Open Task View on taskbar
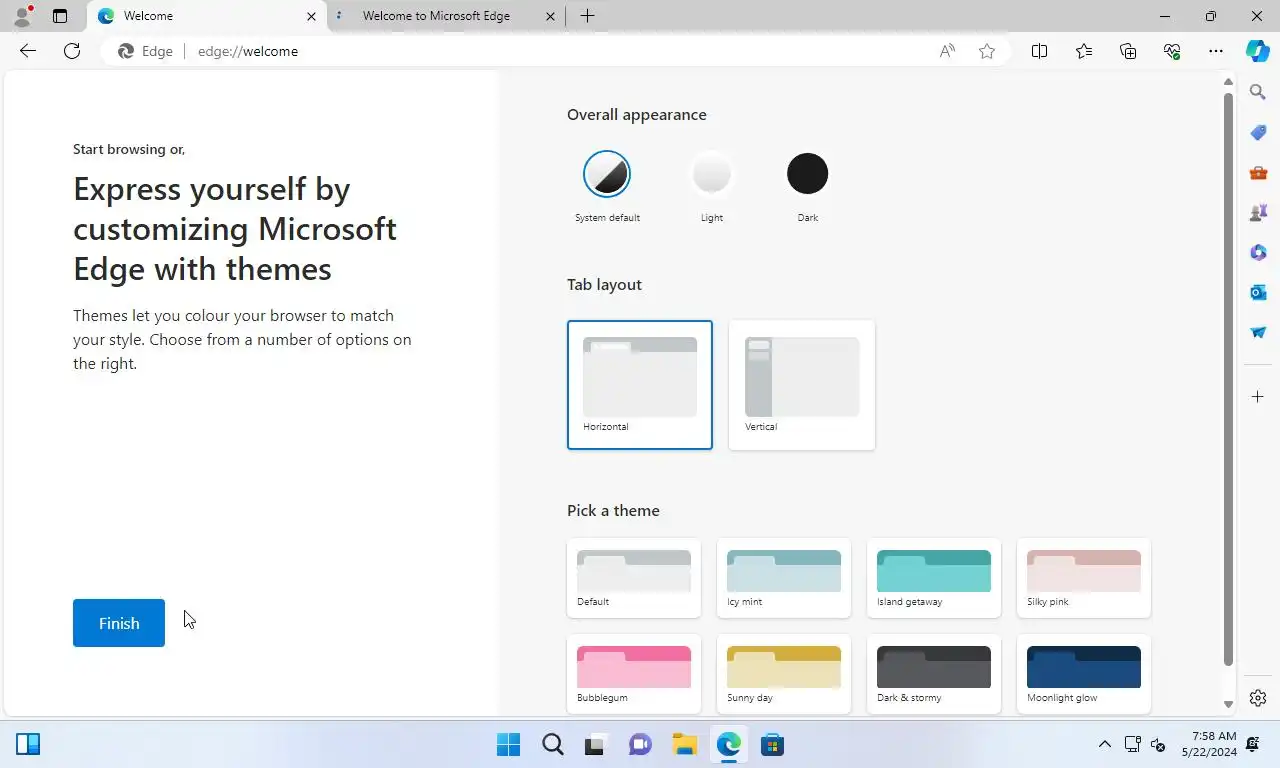 (x=596, y=744)
